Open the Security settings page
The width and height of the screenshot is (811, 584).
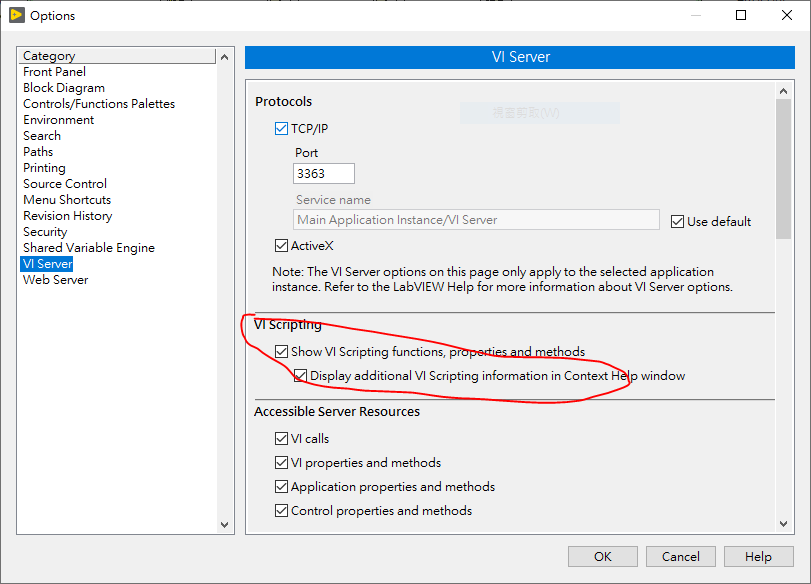point(45,231)
